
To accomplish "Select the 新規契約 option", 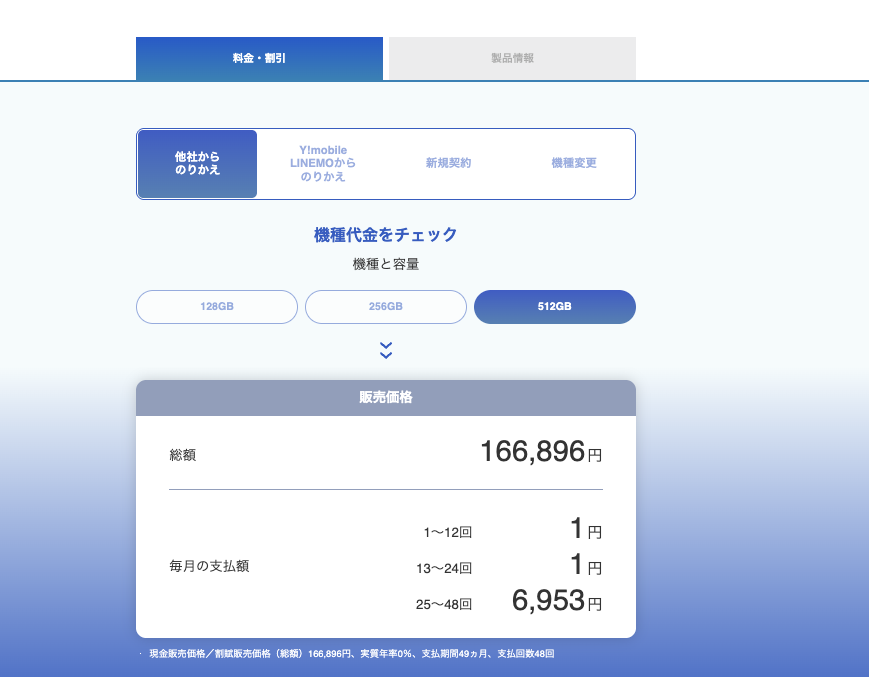I will 448,163.
